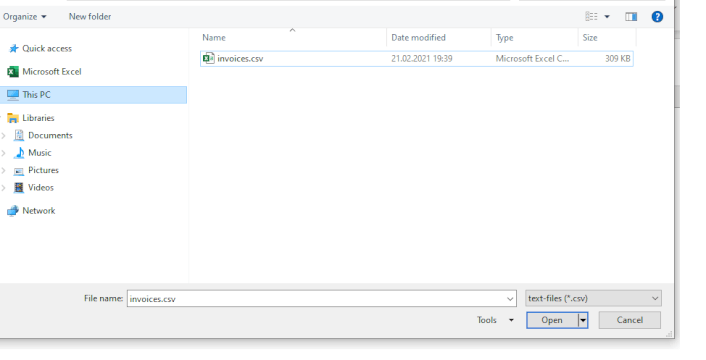
Task: Toggle the preview pane icon
Action: [631, 17]
